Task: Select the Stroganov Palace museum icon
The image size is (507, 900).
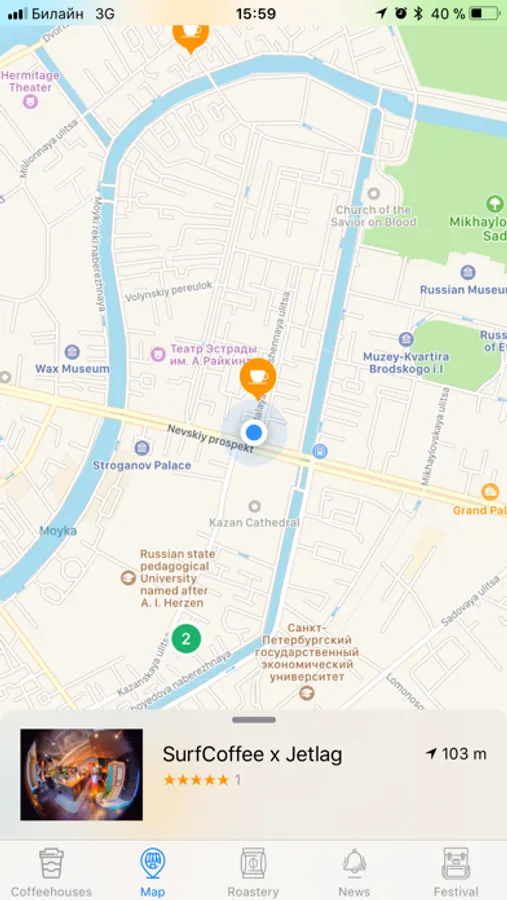Action: click(142, 448)
